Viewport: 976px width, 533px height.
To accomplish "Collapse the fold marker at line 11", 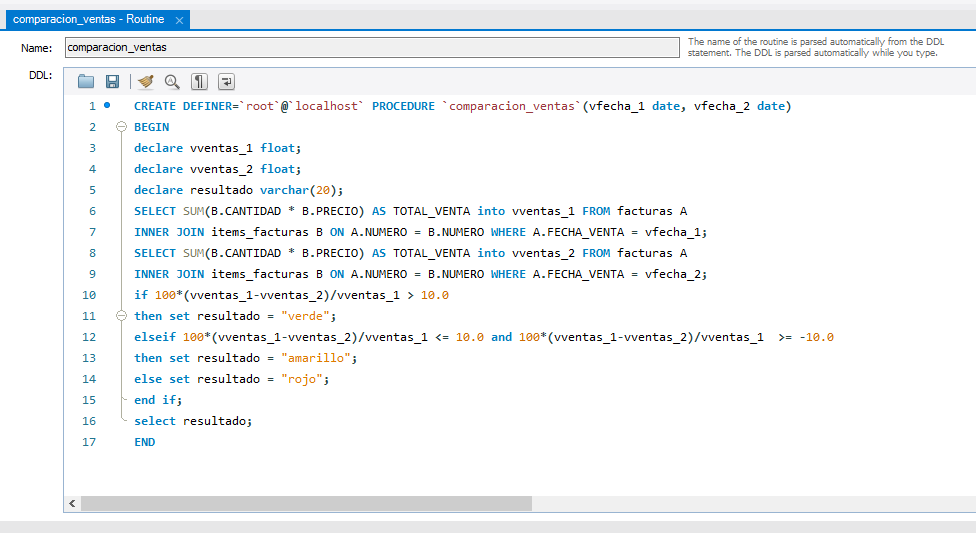I will click(x=121, y=316).
